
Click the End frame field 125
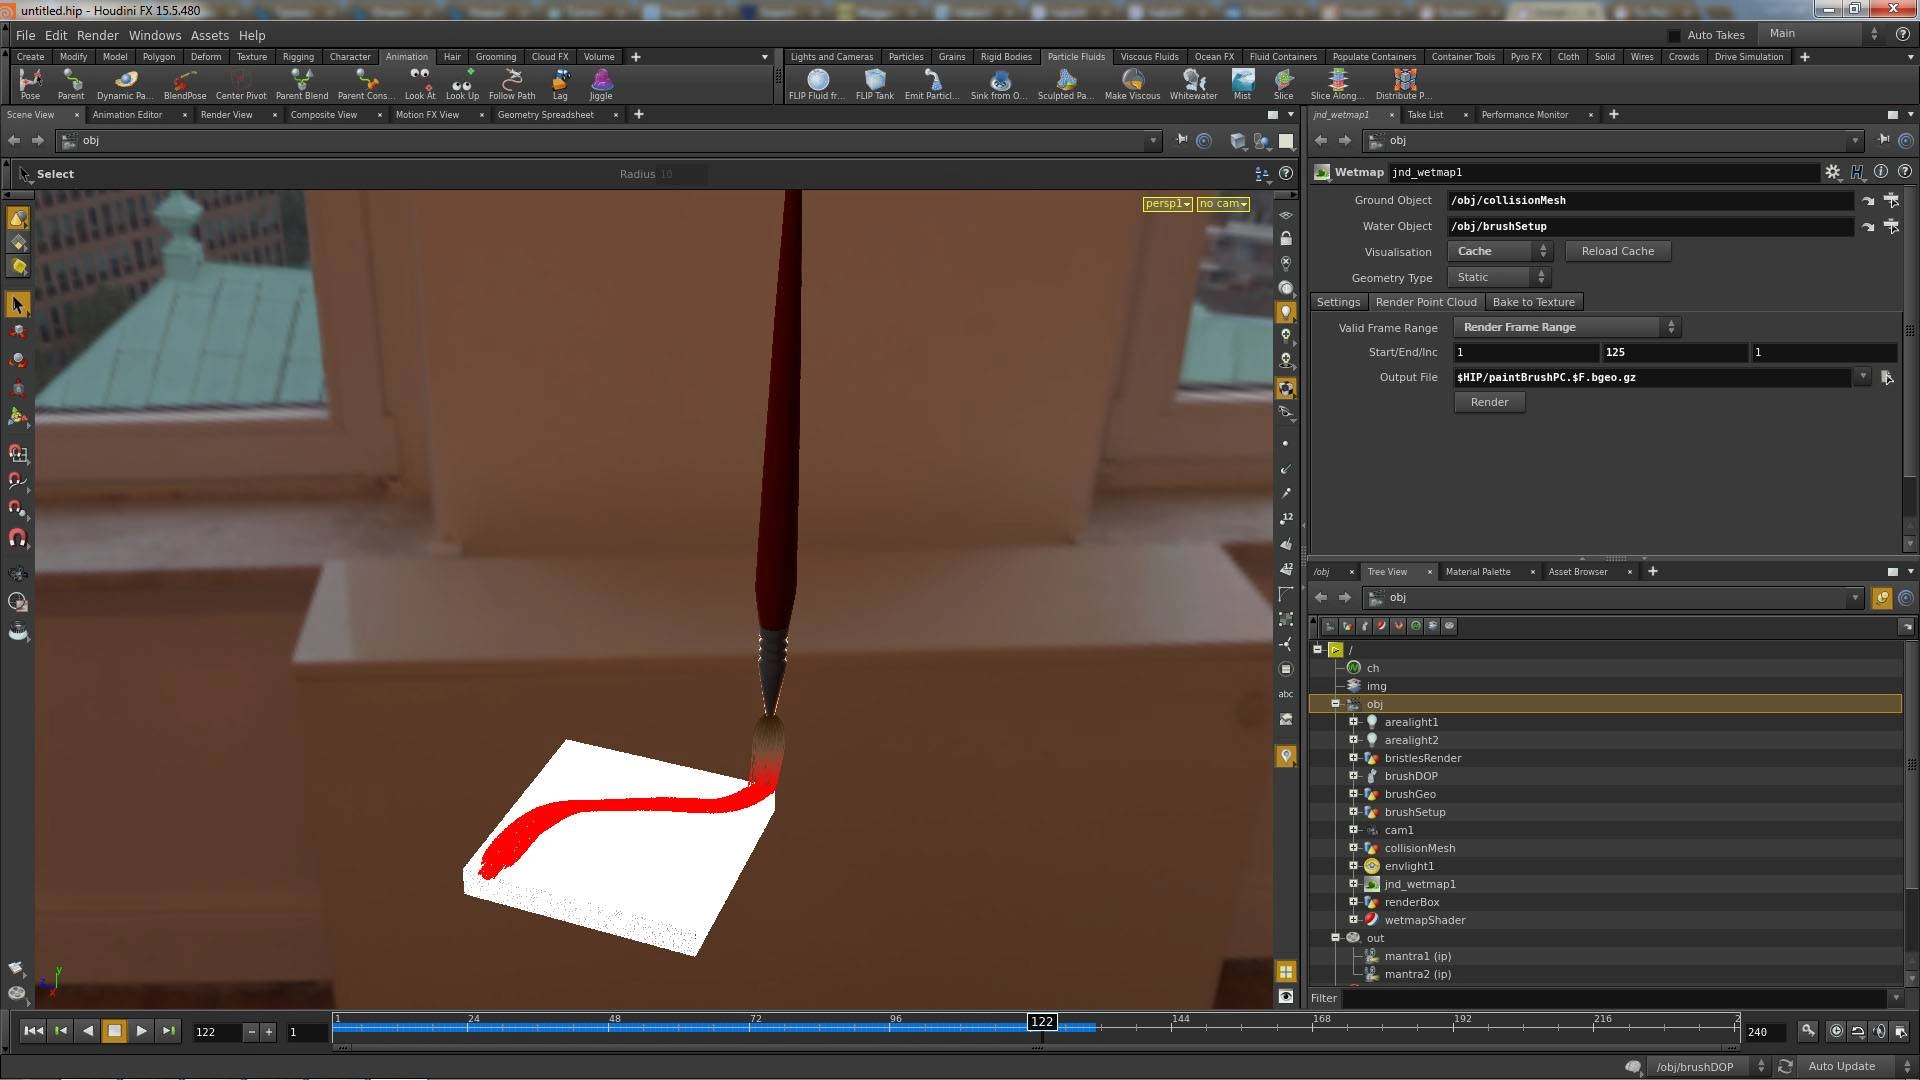pos(1674,353)
